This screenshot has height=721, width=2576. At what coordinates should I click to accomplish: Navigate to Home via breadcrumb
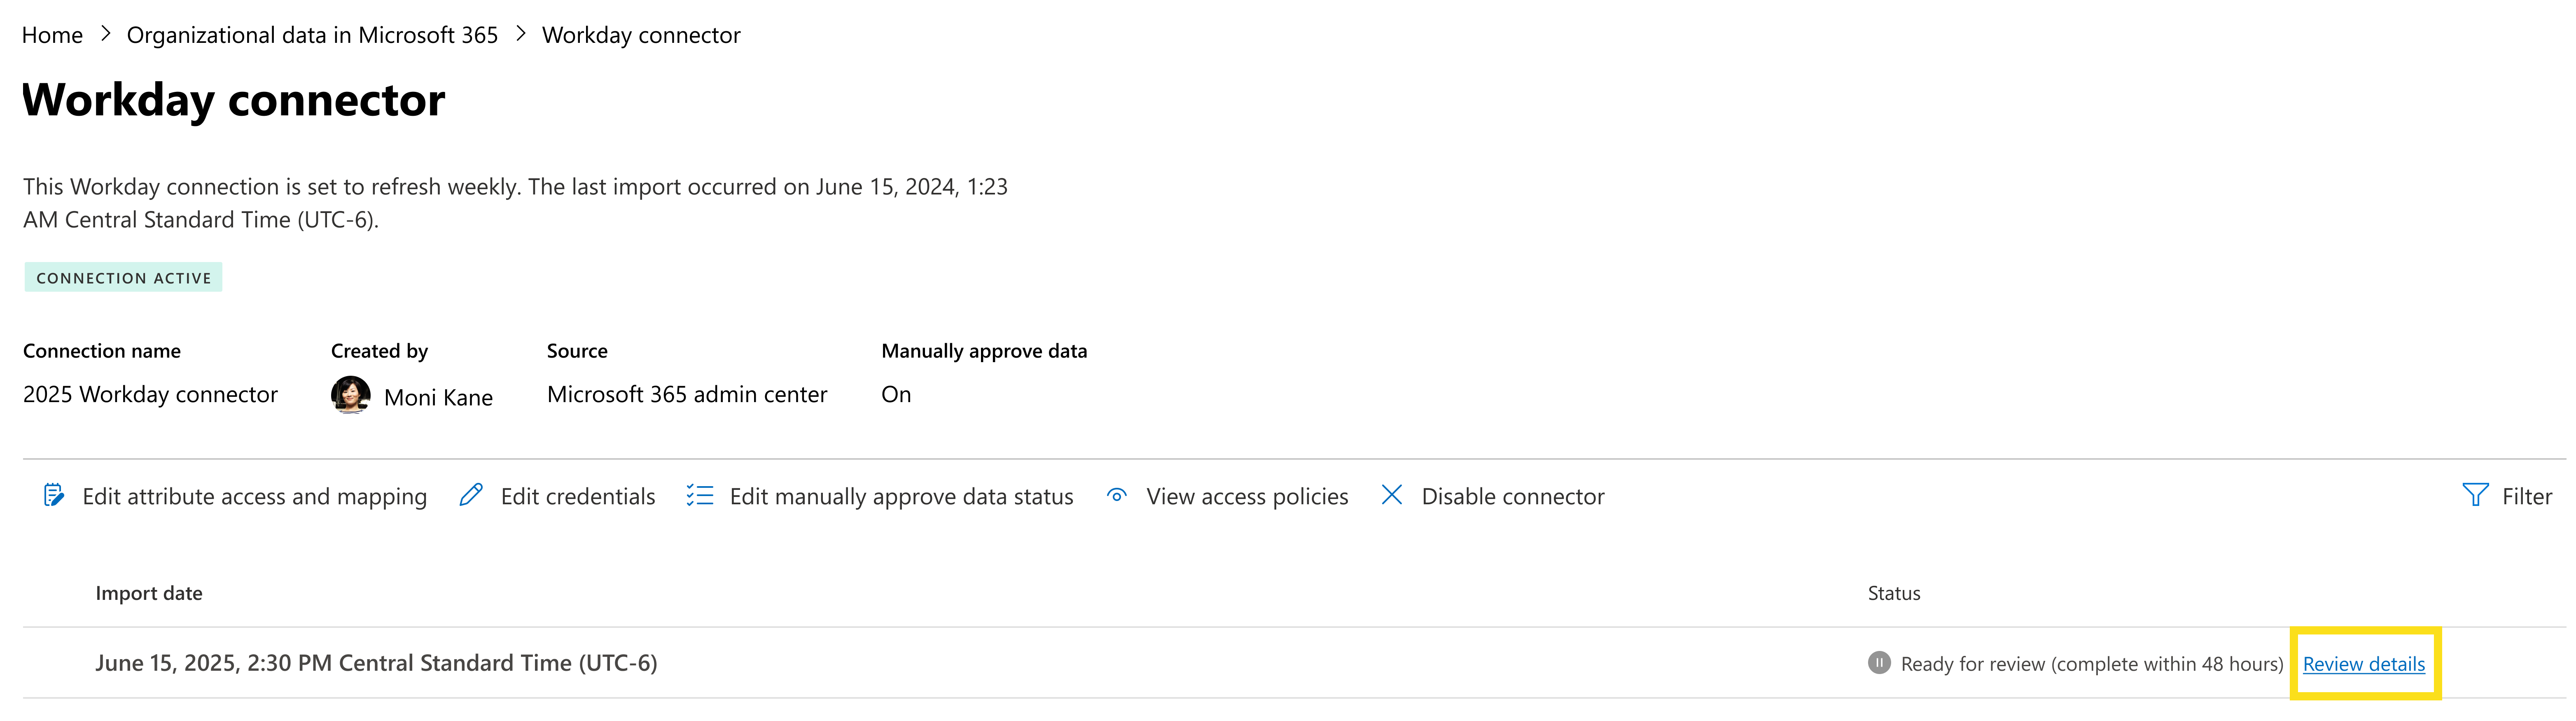53,35
